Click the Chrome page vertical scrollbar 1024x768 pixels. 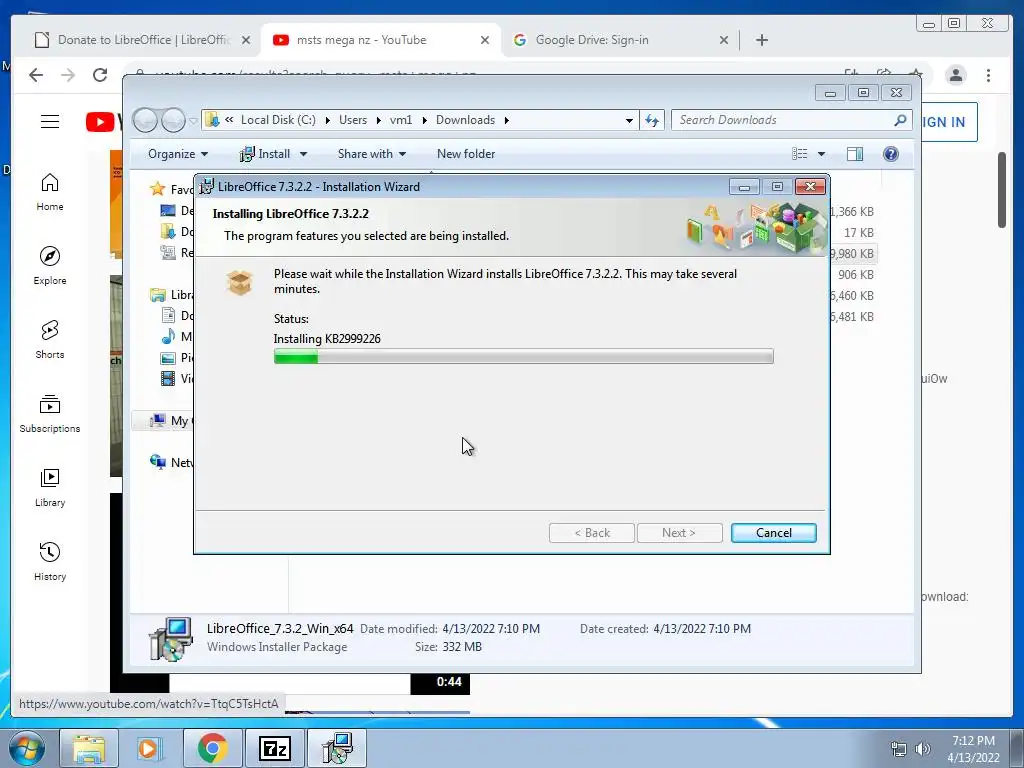tap(1002, 190)
